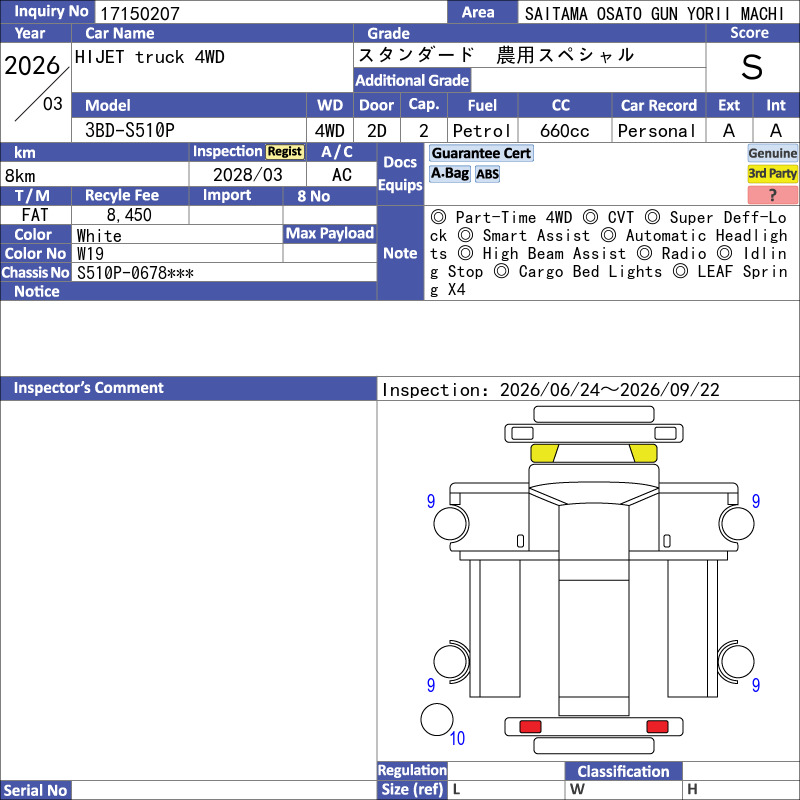Screen dimensions: 800x800
Task: Click the Guarantee Cert badge
Action: [481, 153]
